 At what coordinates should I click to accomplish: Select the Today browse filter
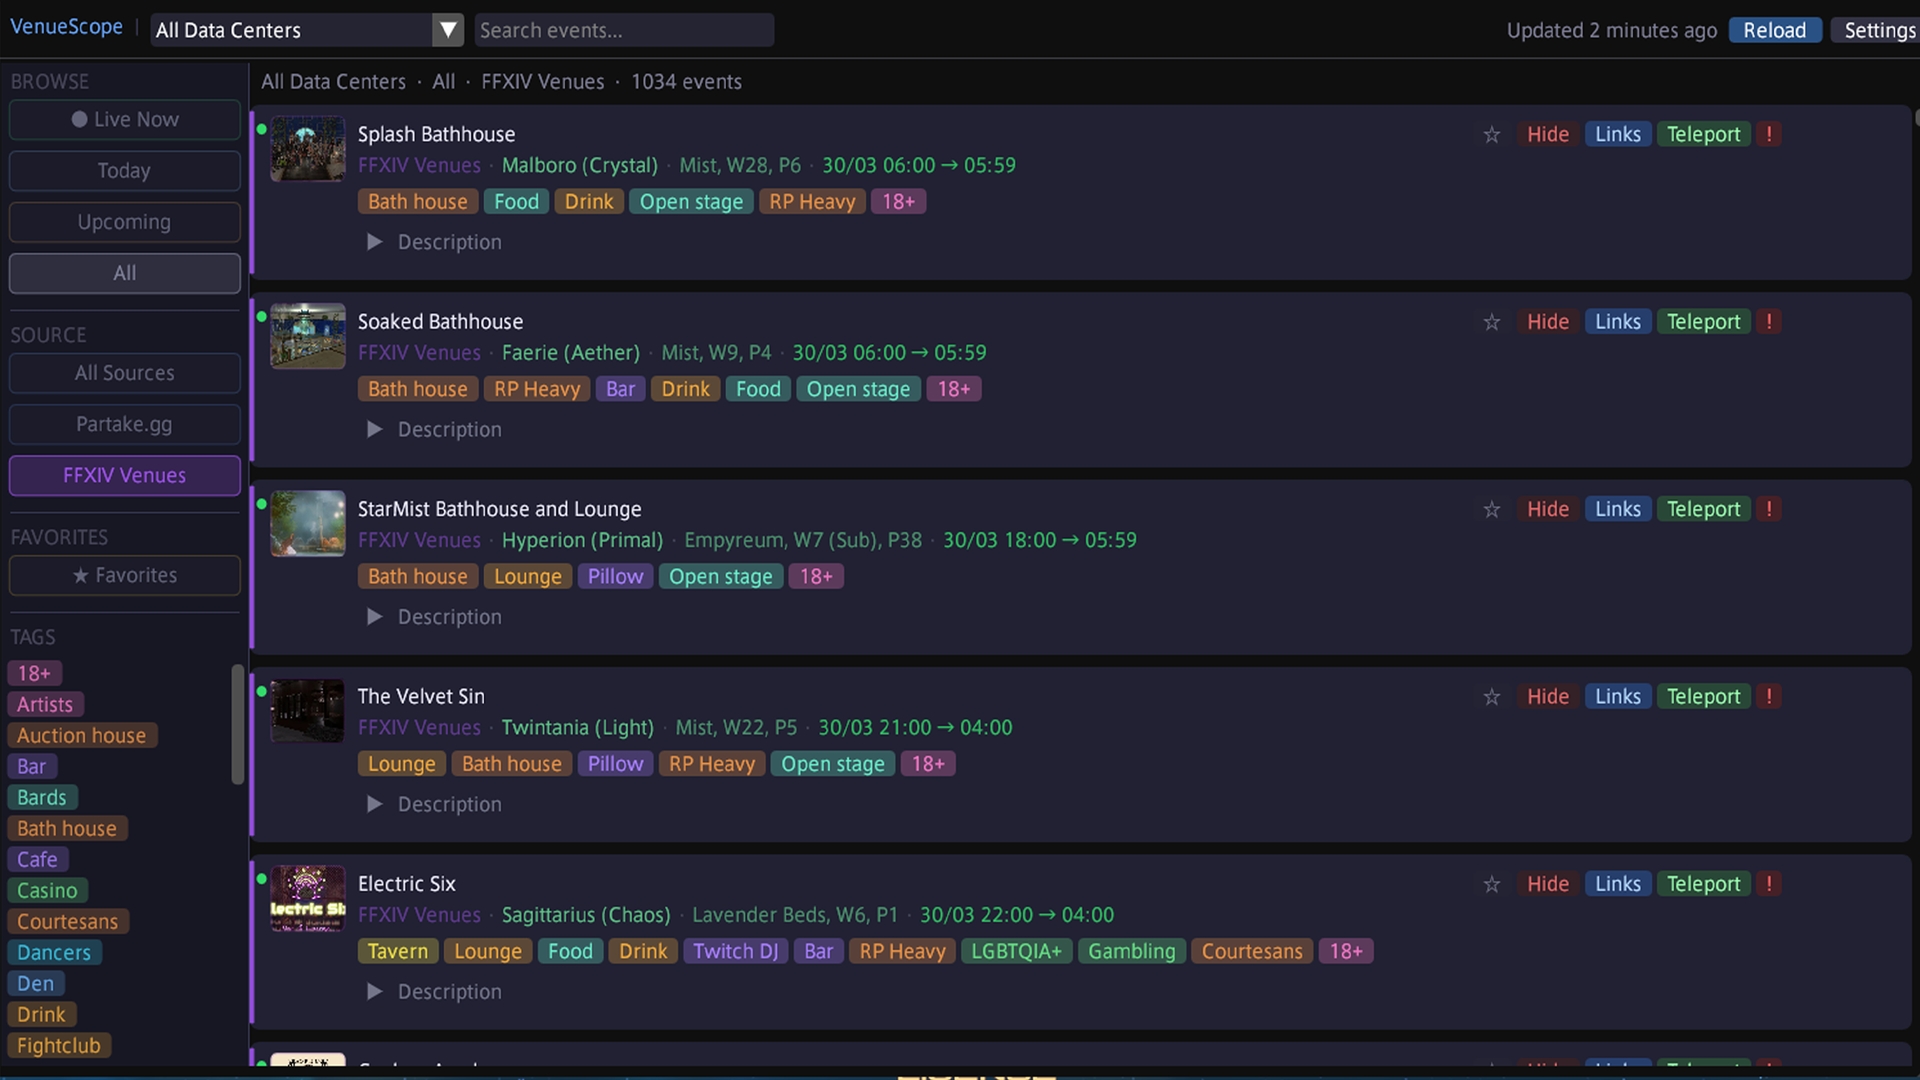125,171
